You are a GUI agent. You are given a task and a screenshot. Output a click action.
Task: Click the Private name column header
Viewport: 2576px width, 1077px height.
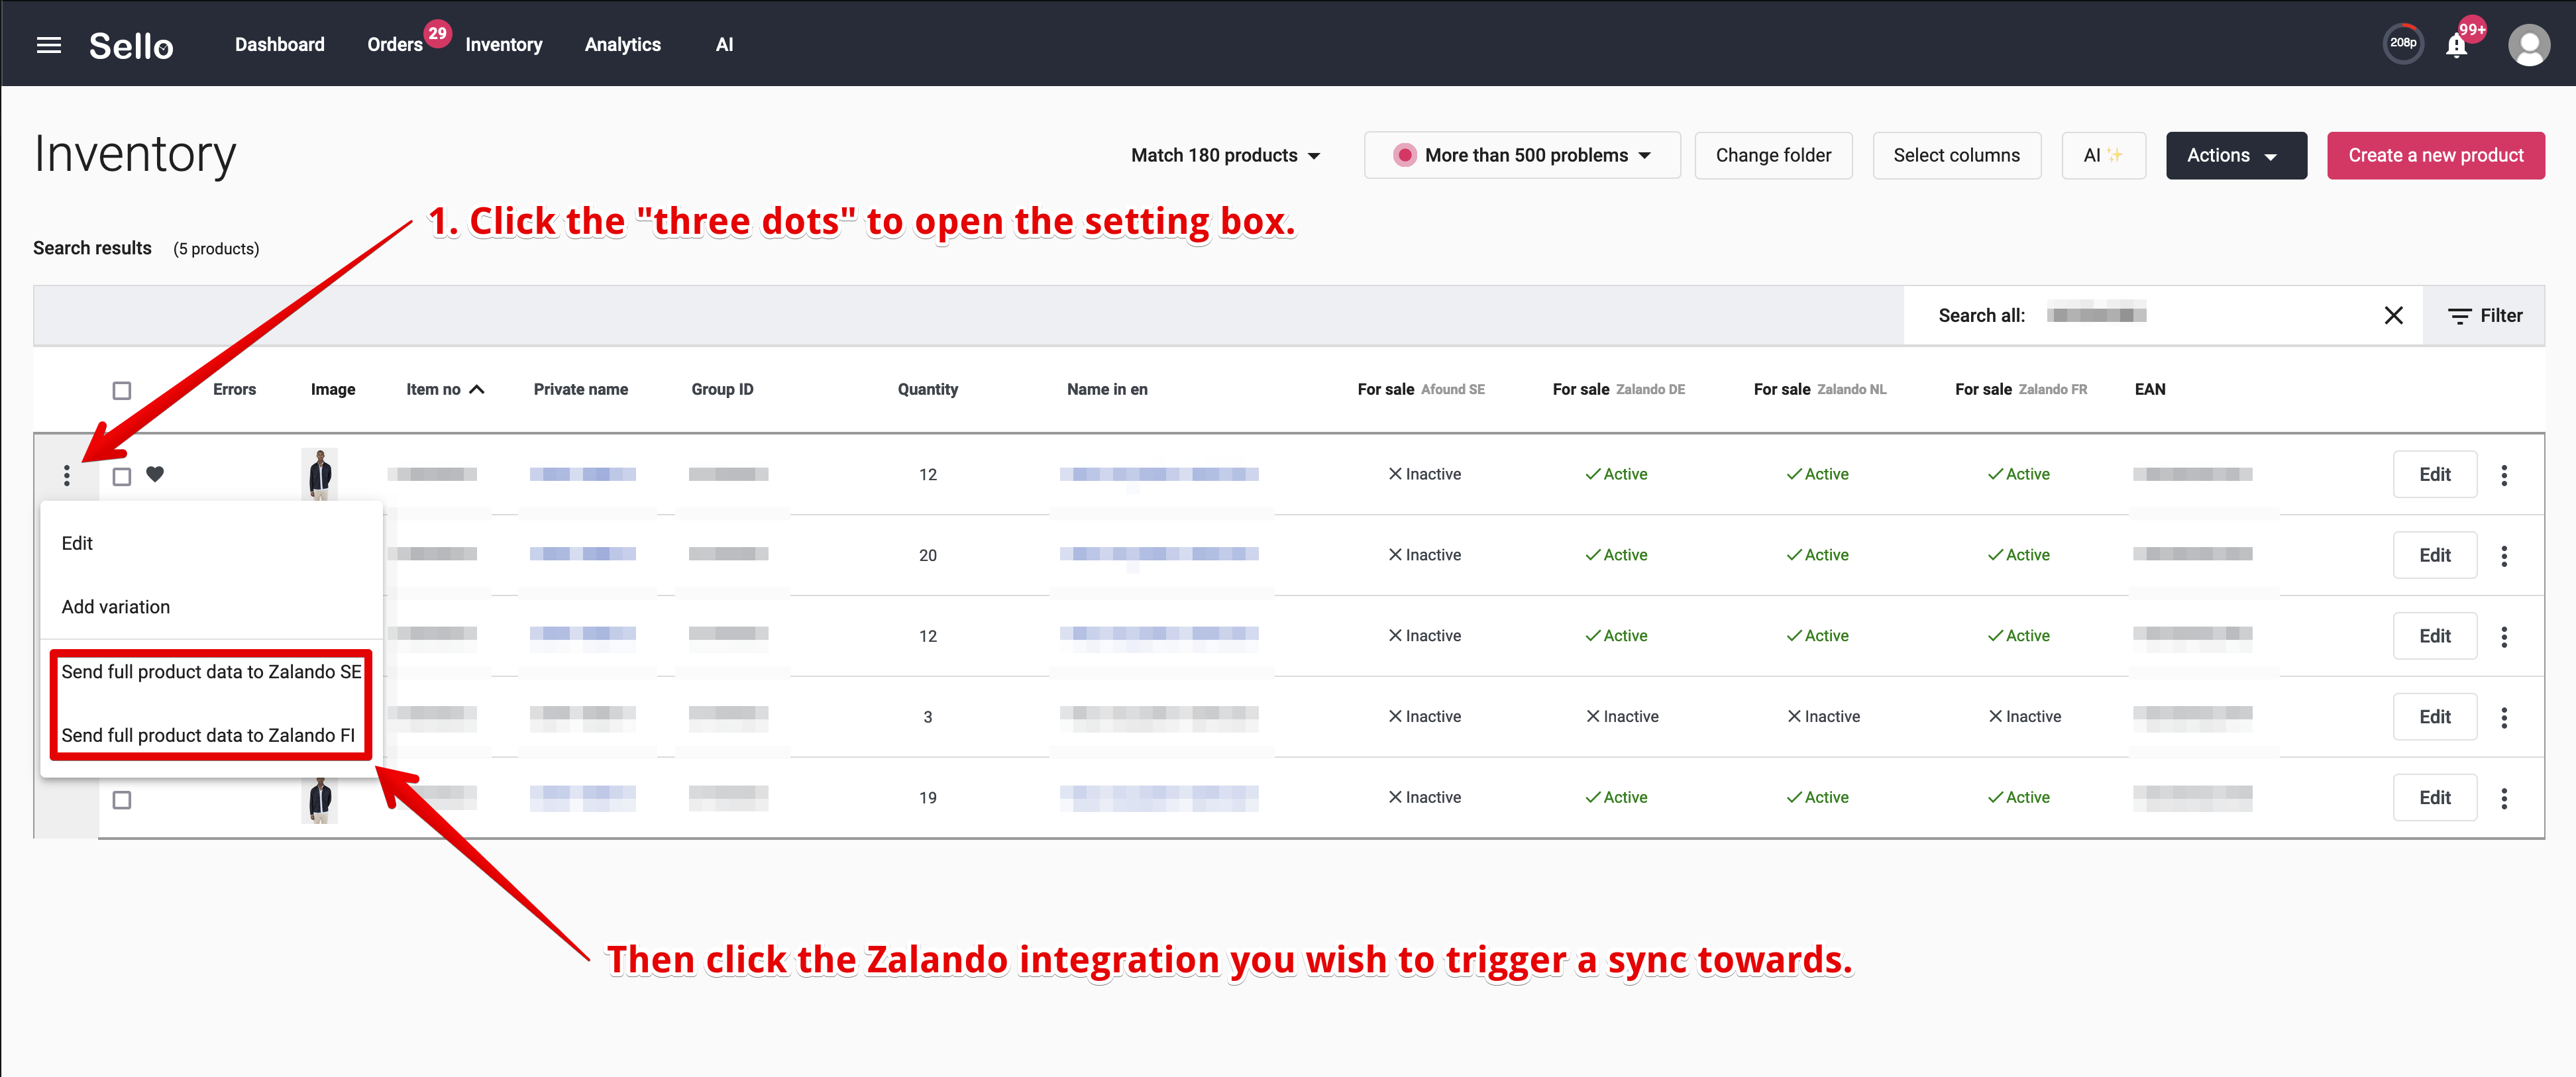pos(580,390)
